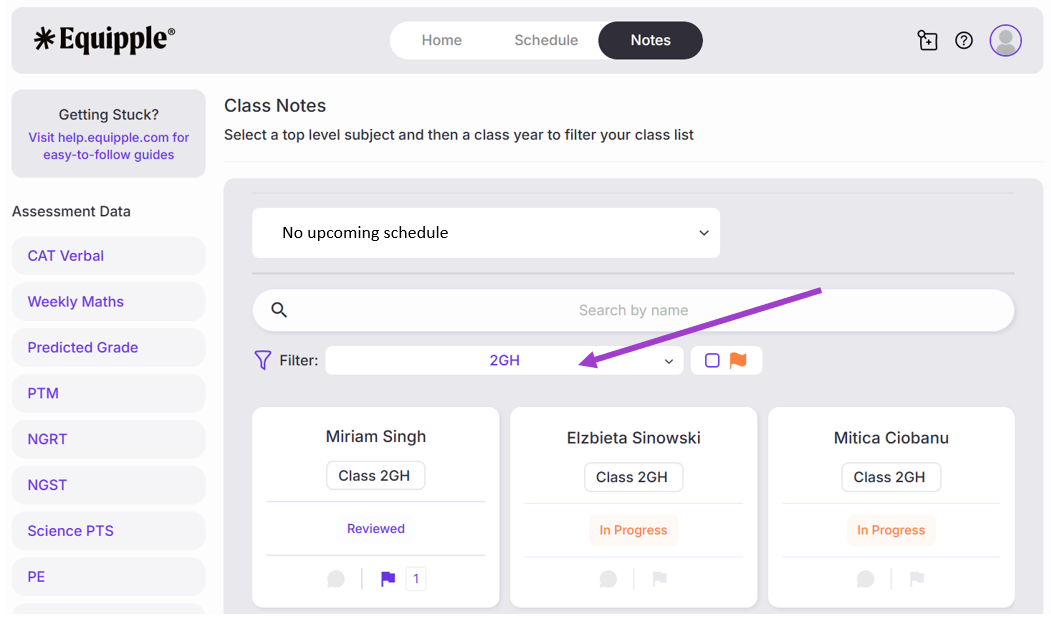Click the help question mark icon

964,41
